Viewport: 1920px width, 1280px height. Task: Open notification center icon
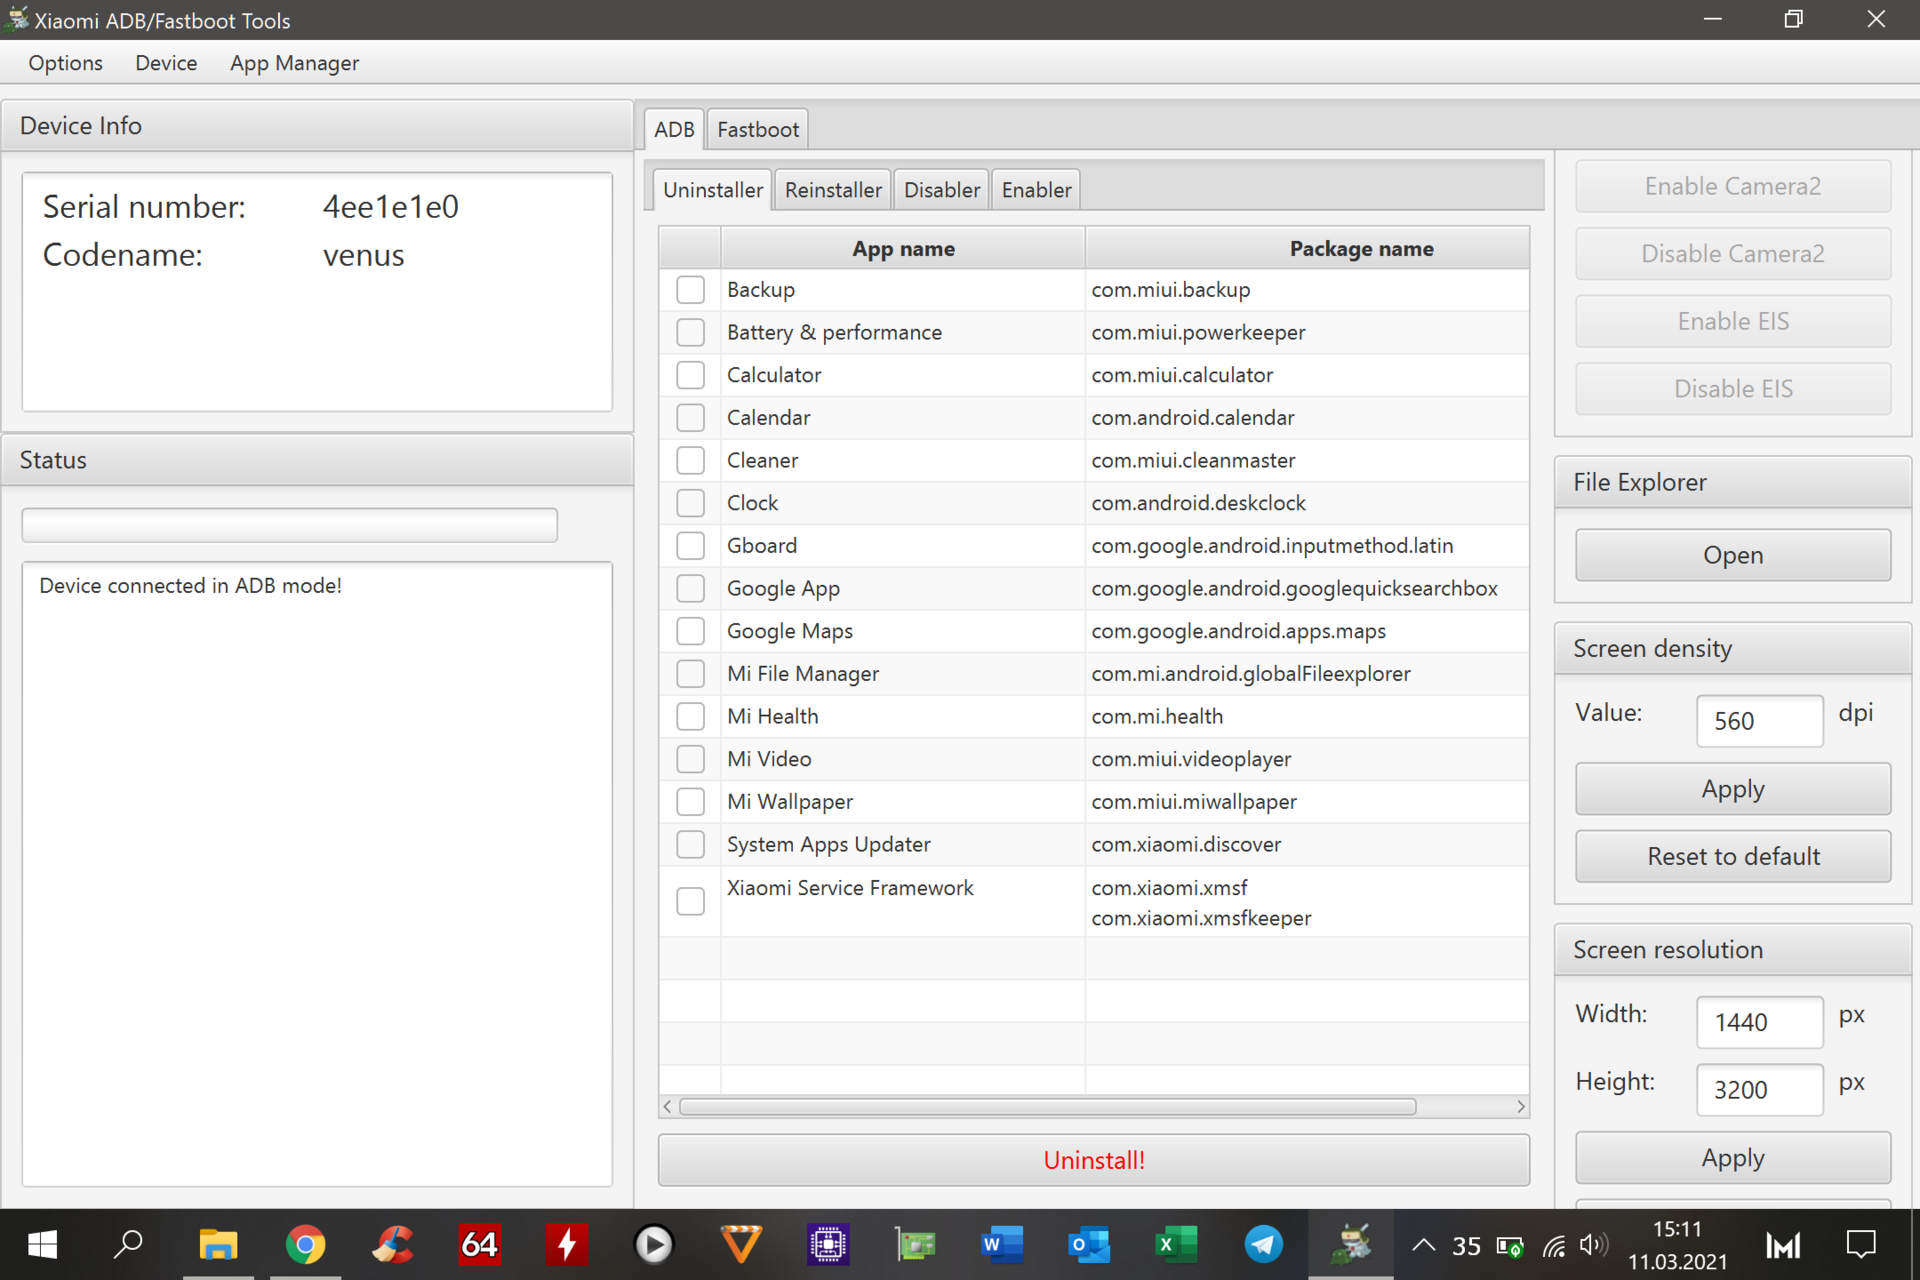tap(1861, 1245)
